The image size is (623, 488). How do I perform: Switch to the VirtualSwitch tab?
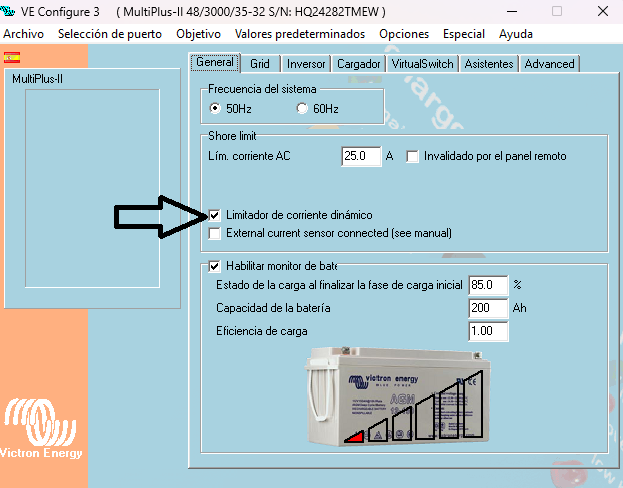click(x=422, y=64)
